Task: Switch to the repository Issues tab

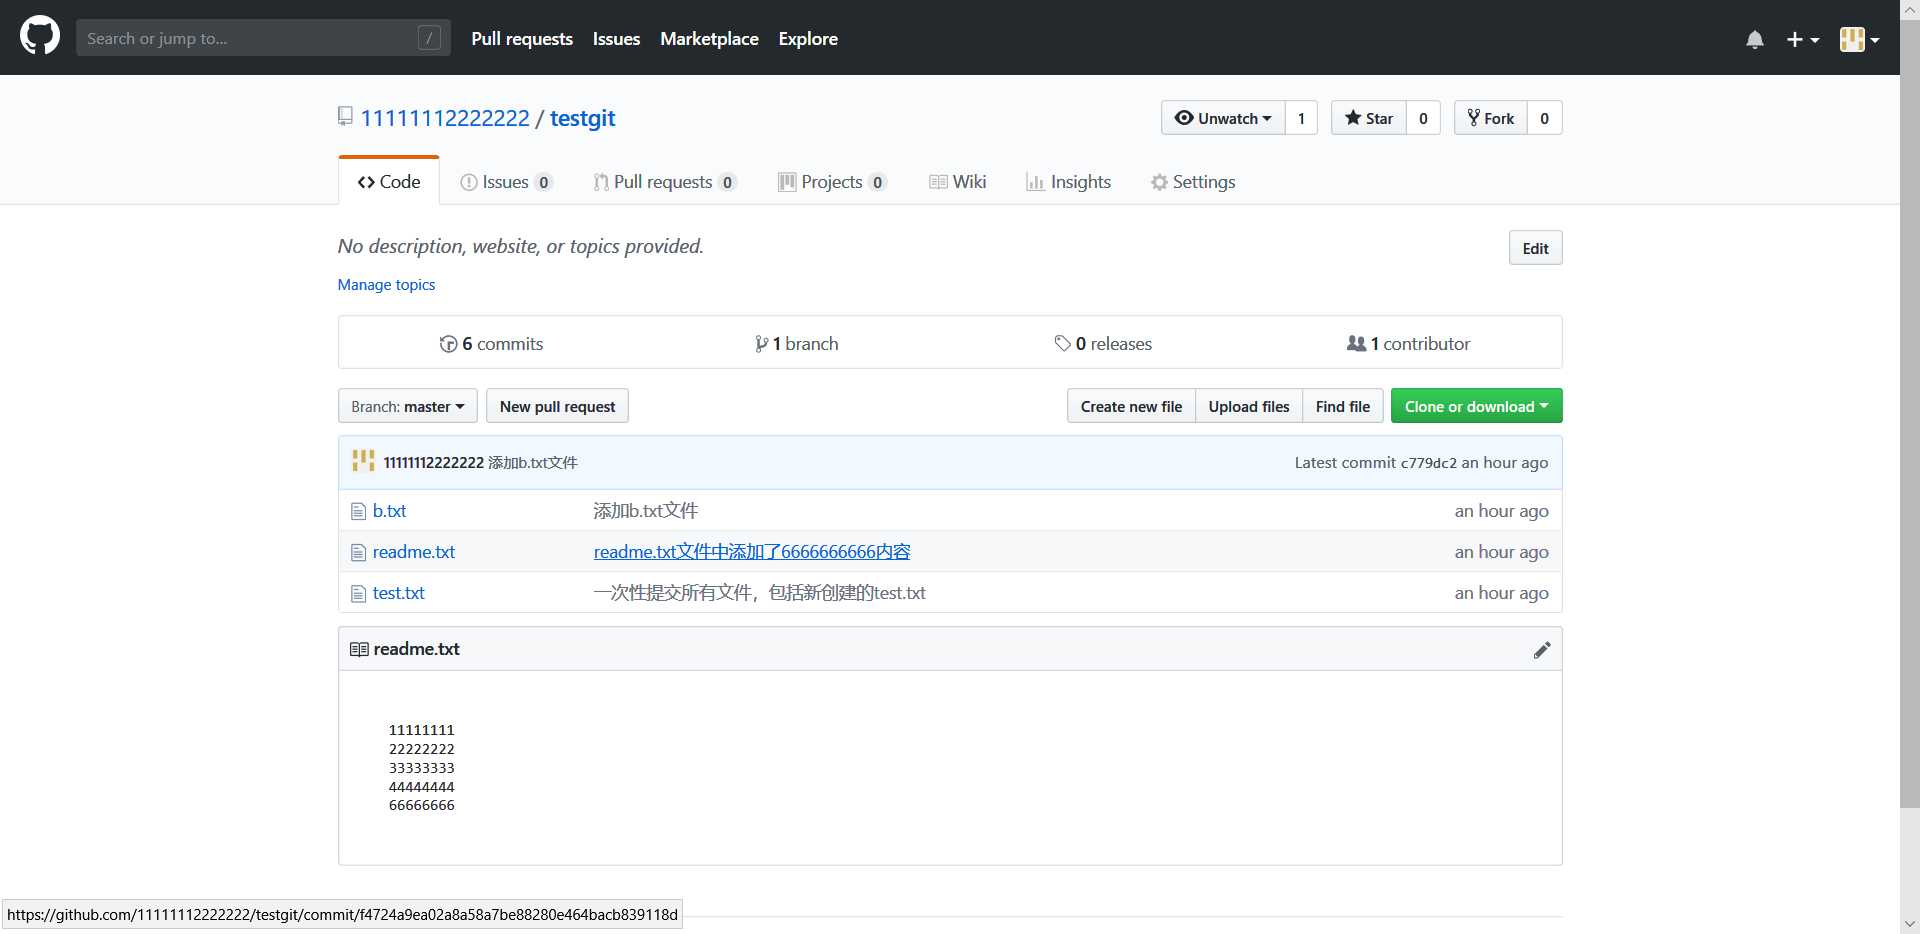Action: point(506,182)
